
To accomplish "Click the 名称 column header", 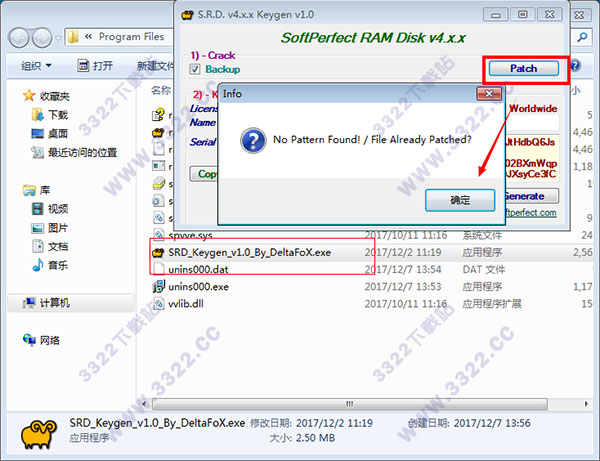I will click(161, 91).
